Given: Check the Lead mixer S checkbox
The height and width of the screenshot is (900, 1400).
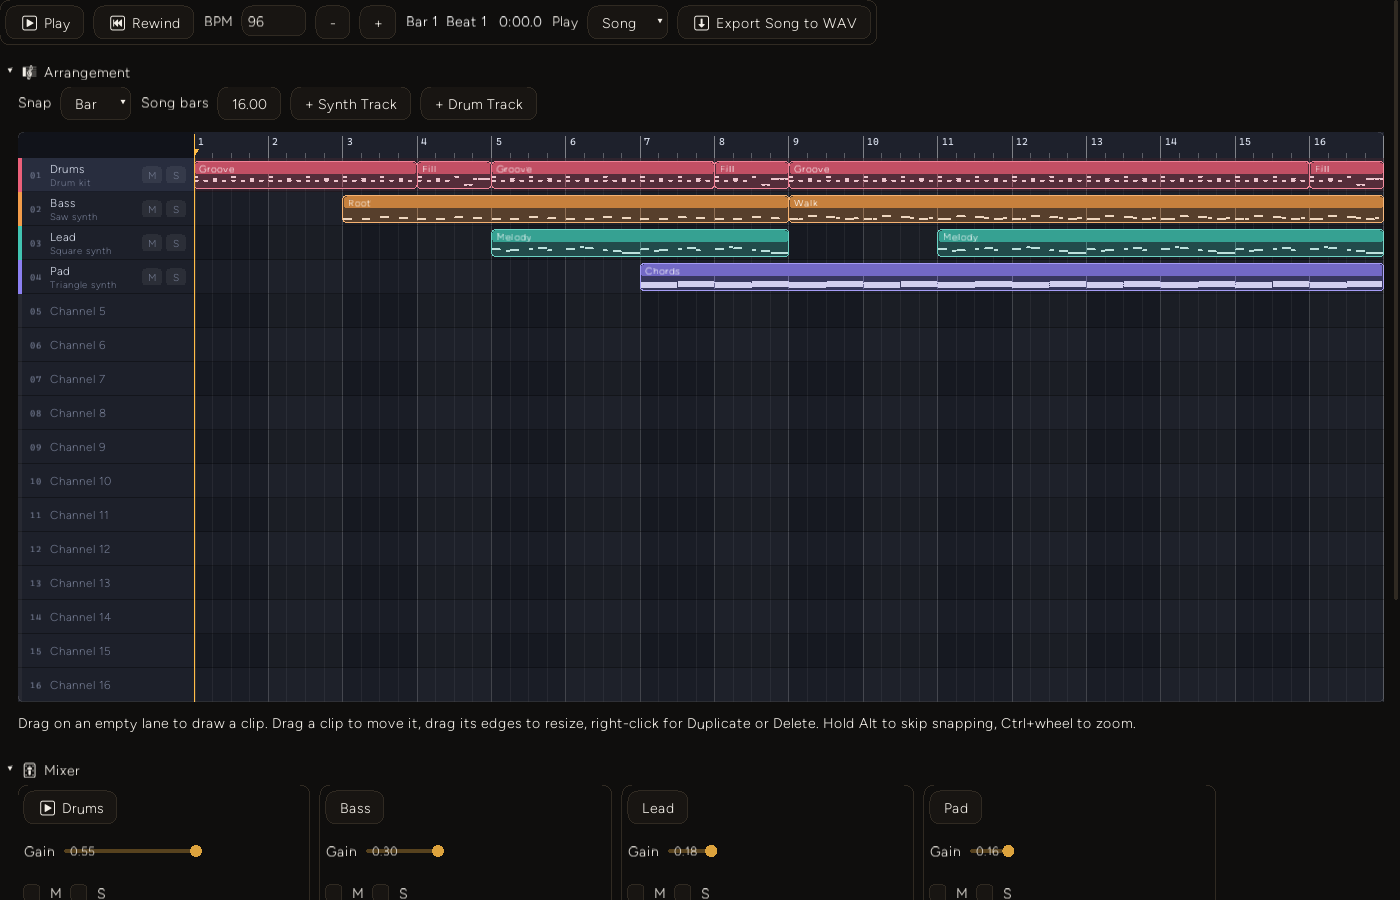Looking at the screenshot, I should click(x=683, y=892).
